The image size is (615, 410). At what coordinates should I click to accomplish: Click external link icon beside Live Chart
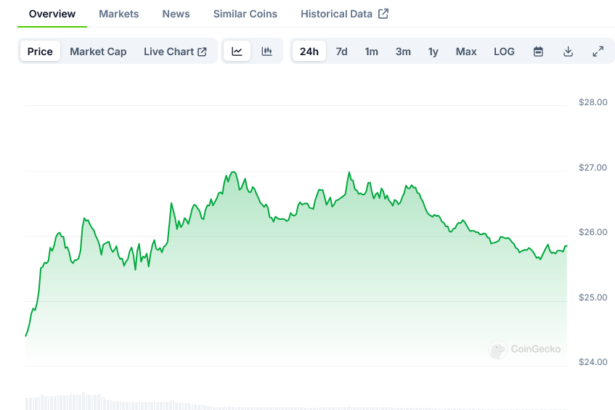[x=202, y=52]
